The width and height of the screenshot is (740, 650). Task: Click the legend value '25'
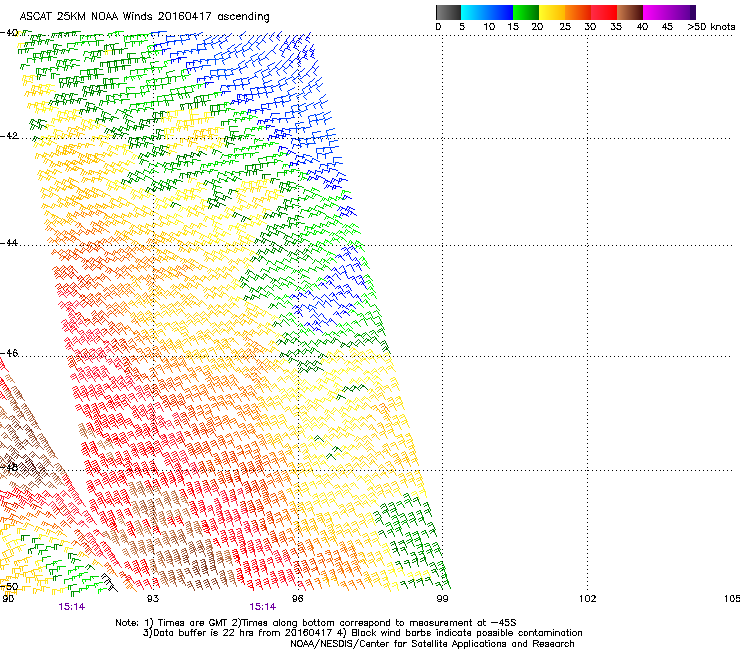[565, 27]
